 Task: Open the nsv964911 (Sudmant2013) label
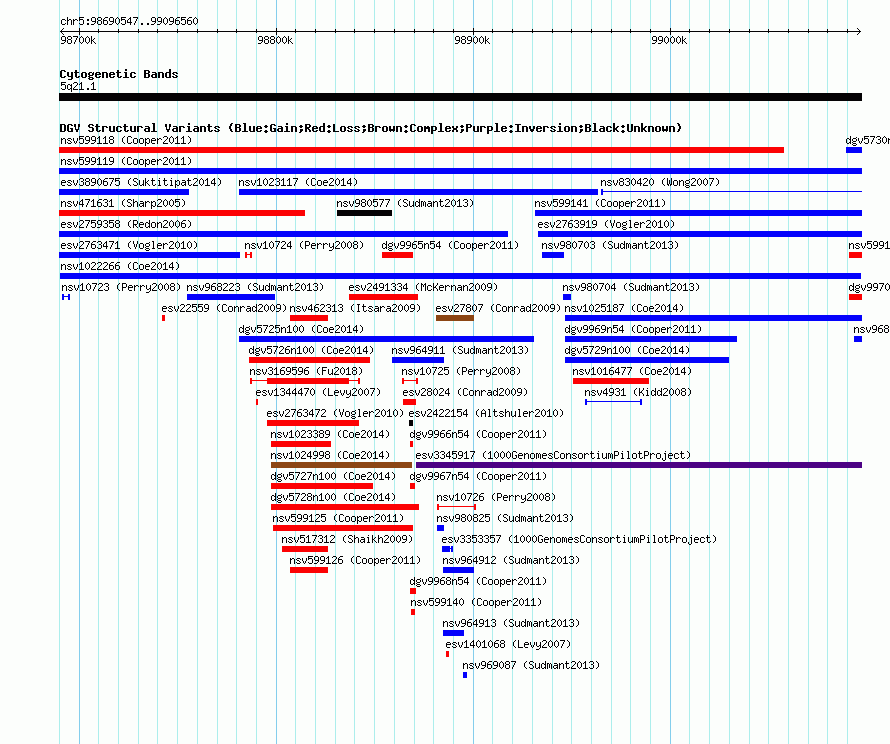(x=460, y=350)
